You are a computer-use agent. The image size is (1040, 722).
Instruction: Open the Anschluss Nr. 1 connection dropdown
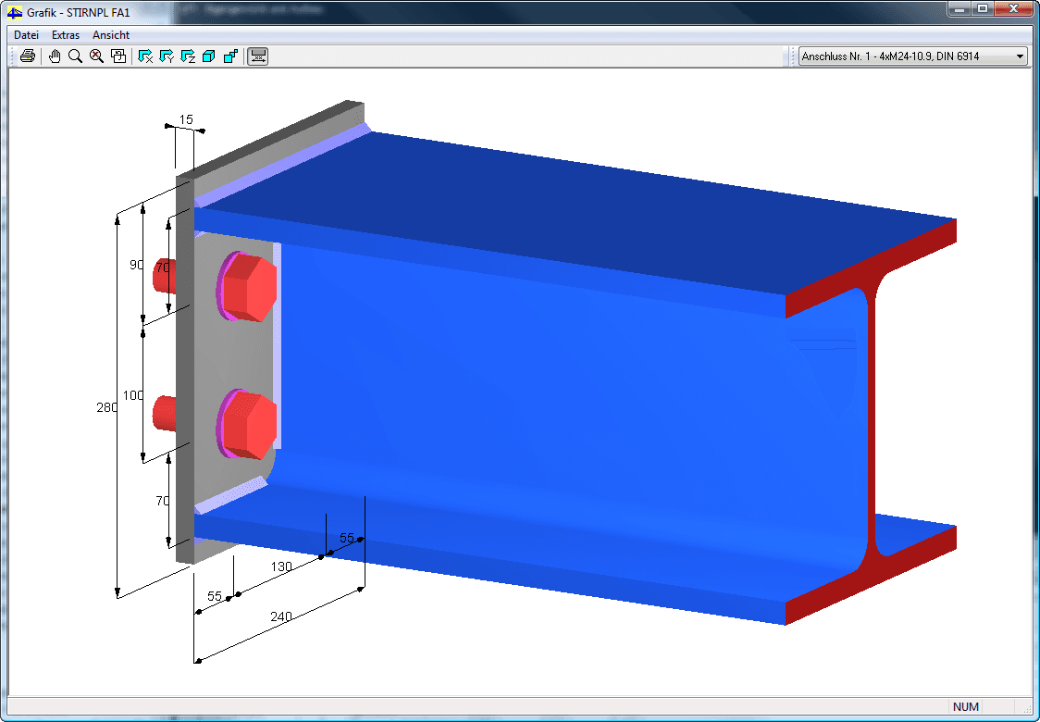tap(913, 56)
